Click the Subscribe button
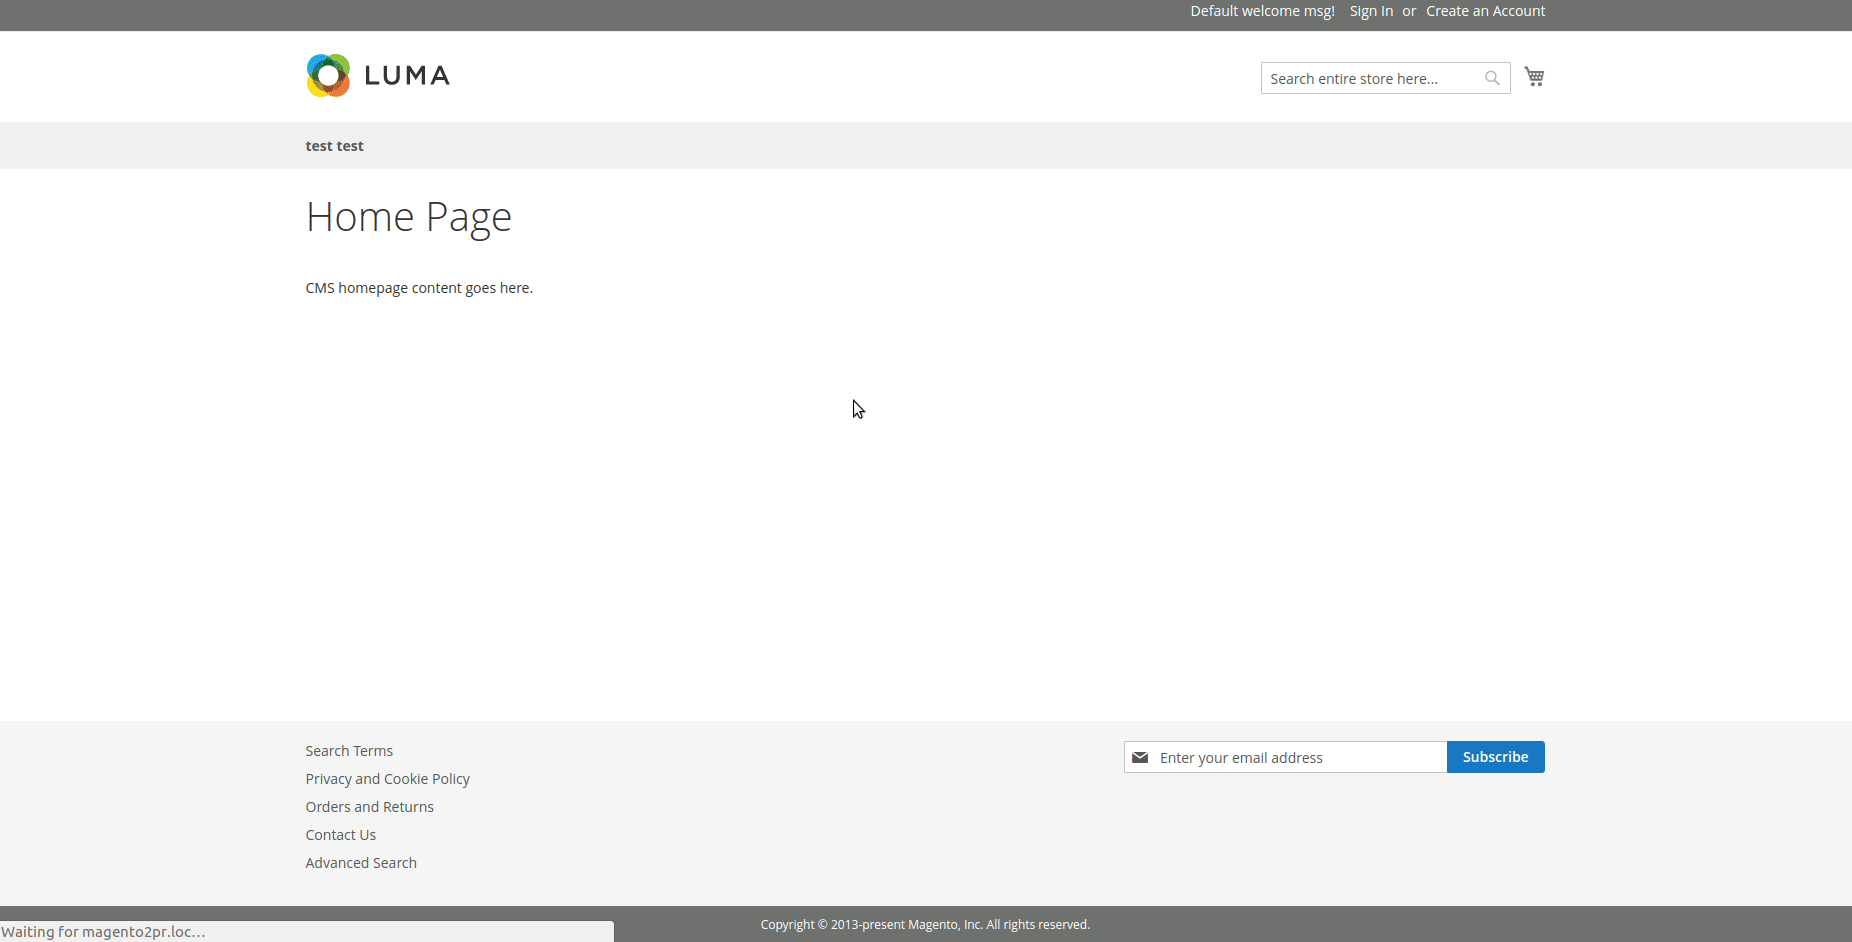This screenshot has width=1852, height=942. click(x=1495, y=757)
